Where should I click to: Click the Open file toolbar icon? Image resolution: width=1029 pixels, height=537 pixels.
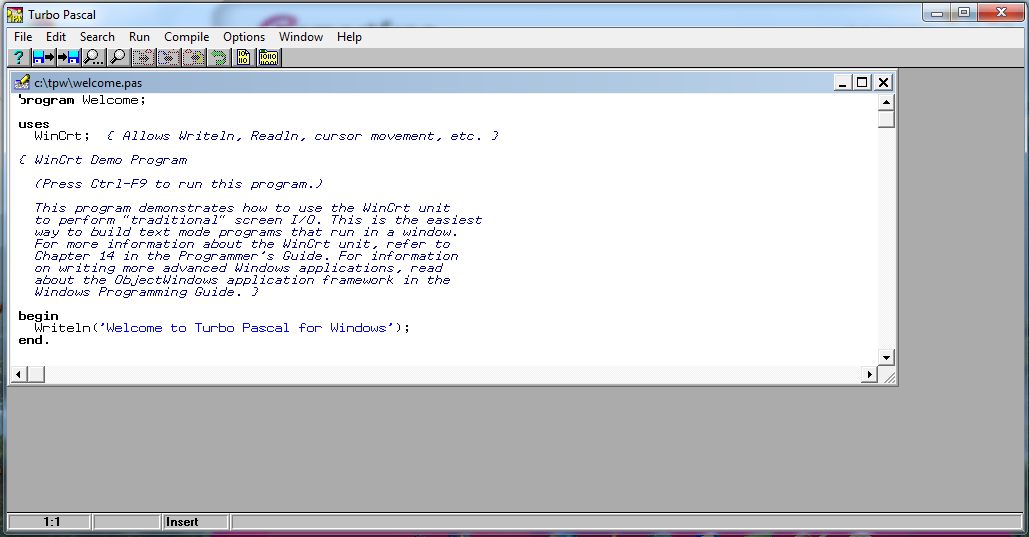pos(43,58)
